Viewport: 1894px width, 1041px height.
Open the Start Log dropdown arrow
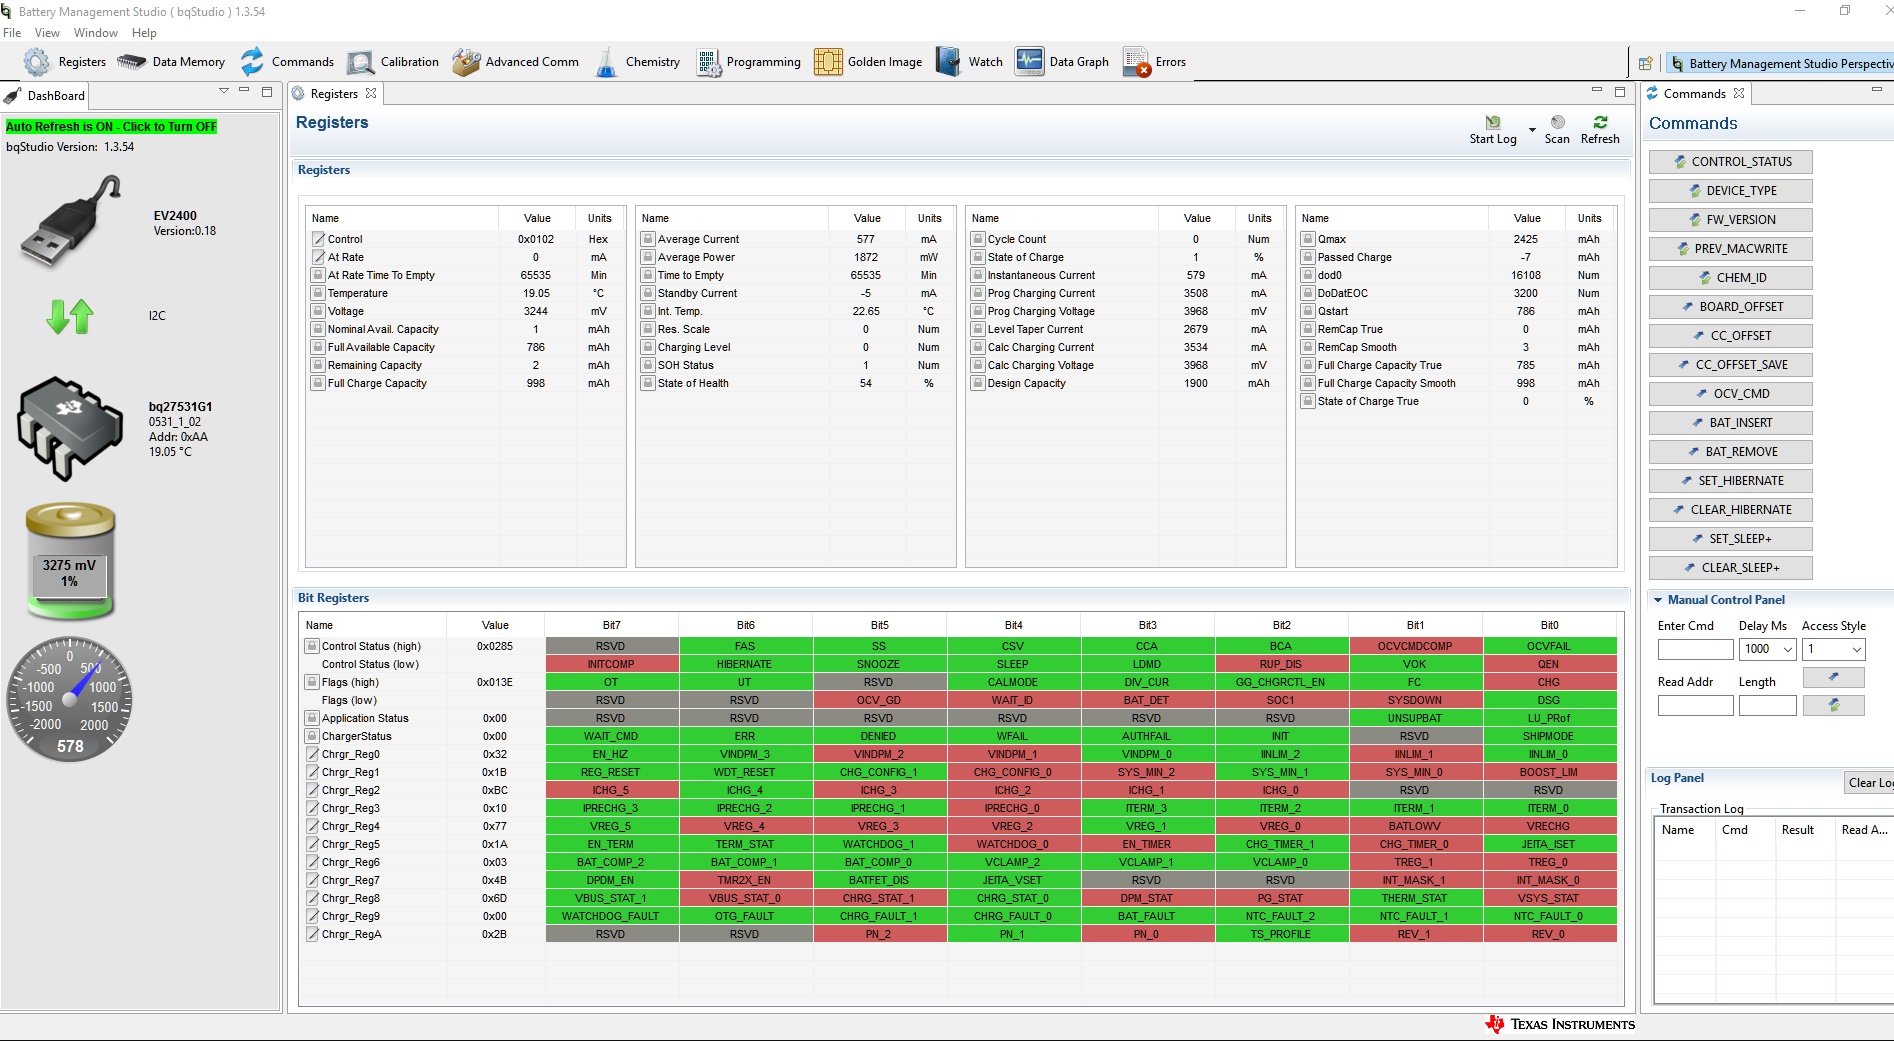tap(1532, 130)
